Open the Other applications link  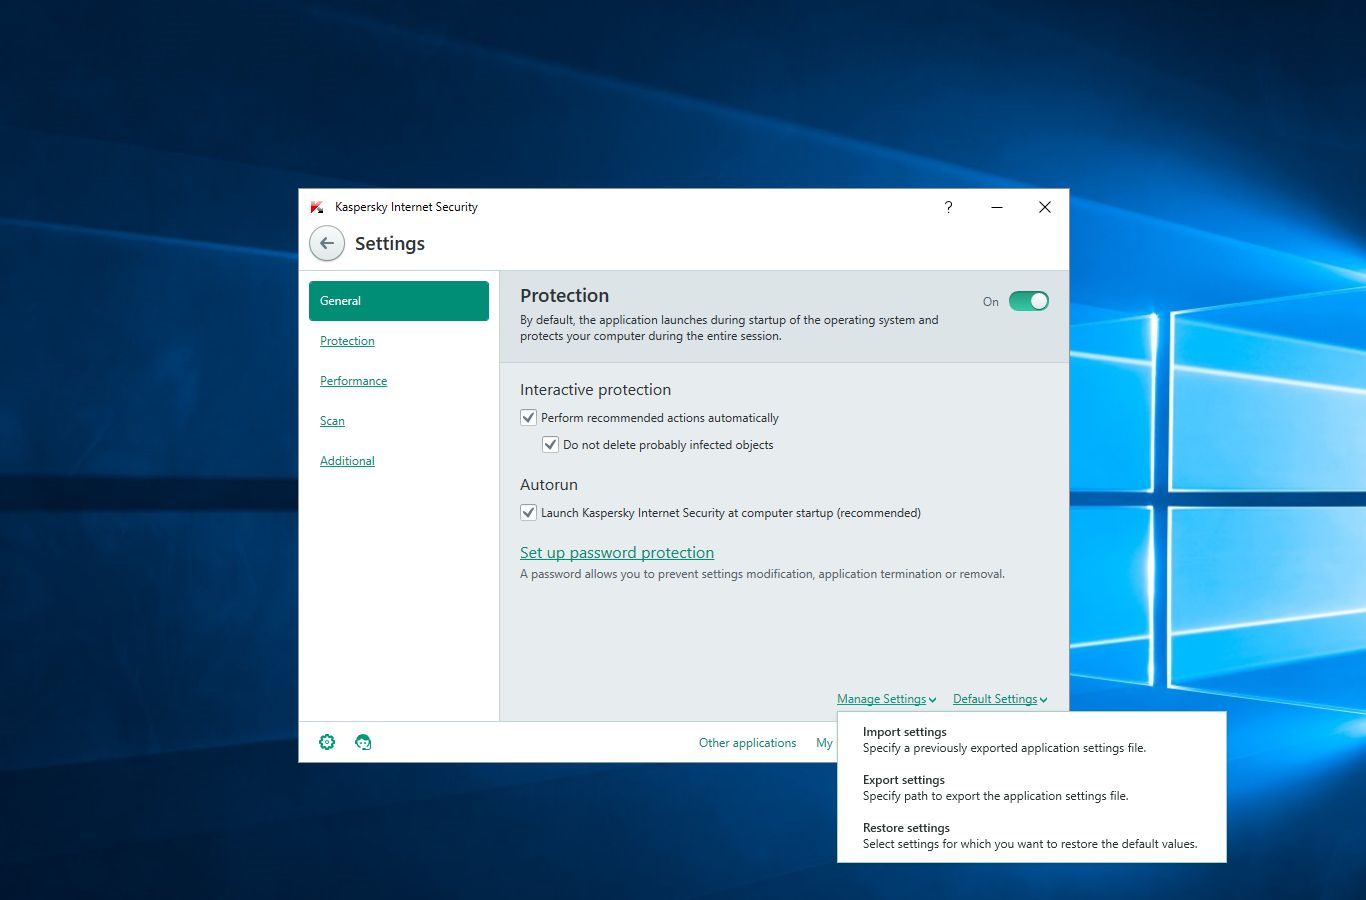coord(747,743)
